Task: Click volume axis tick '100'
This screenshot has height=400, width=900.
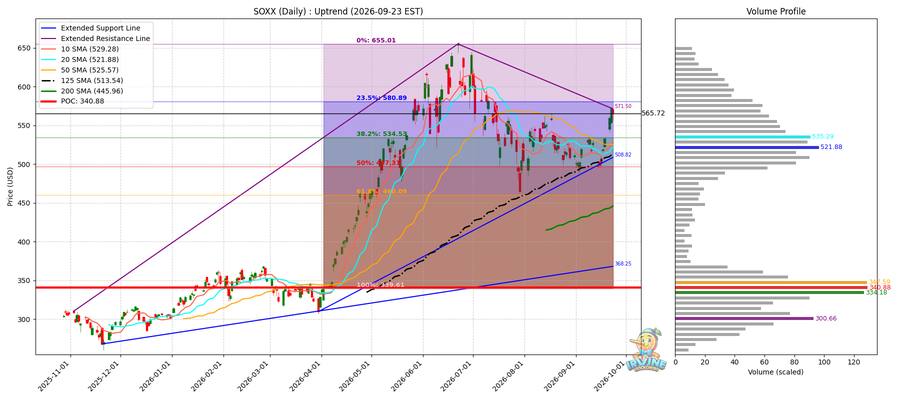Action: click(825, 362)
